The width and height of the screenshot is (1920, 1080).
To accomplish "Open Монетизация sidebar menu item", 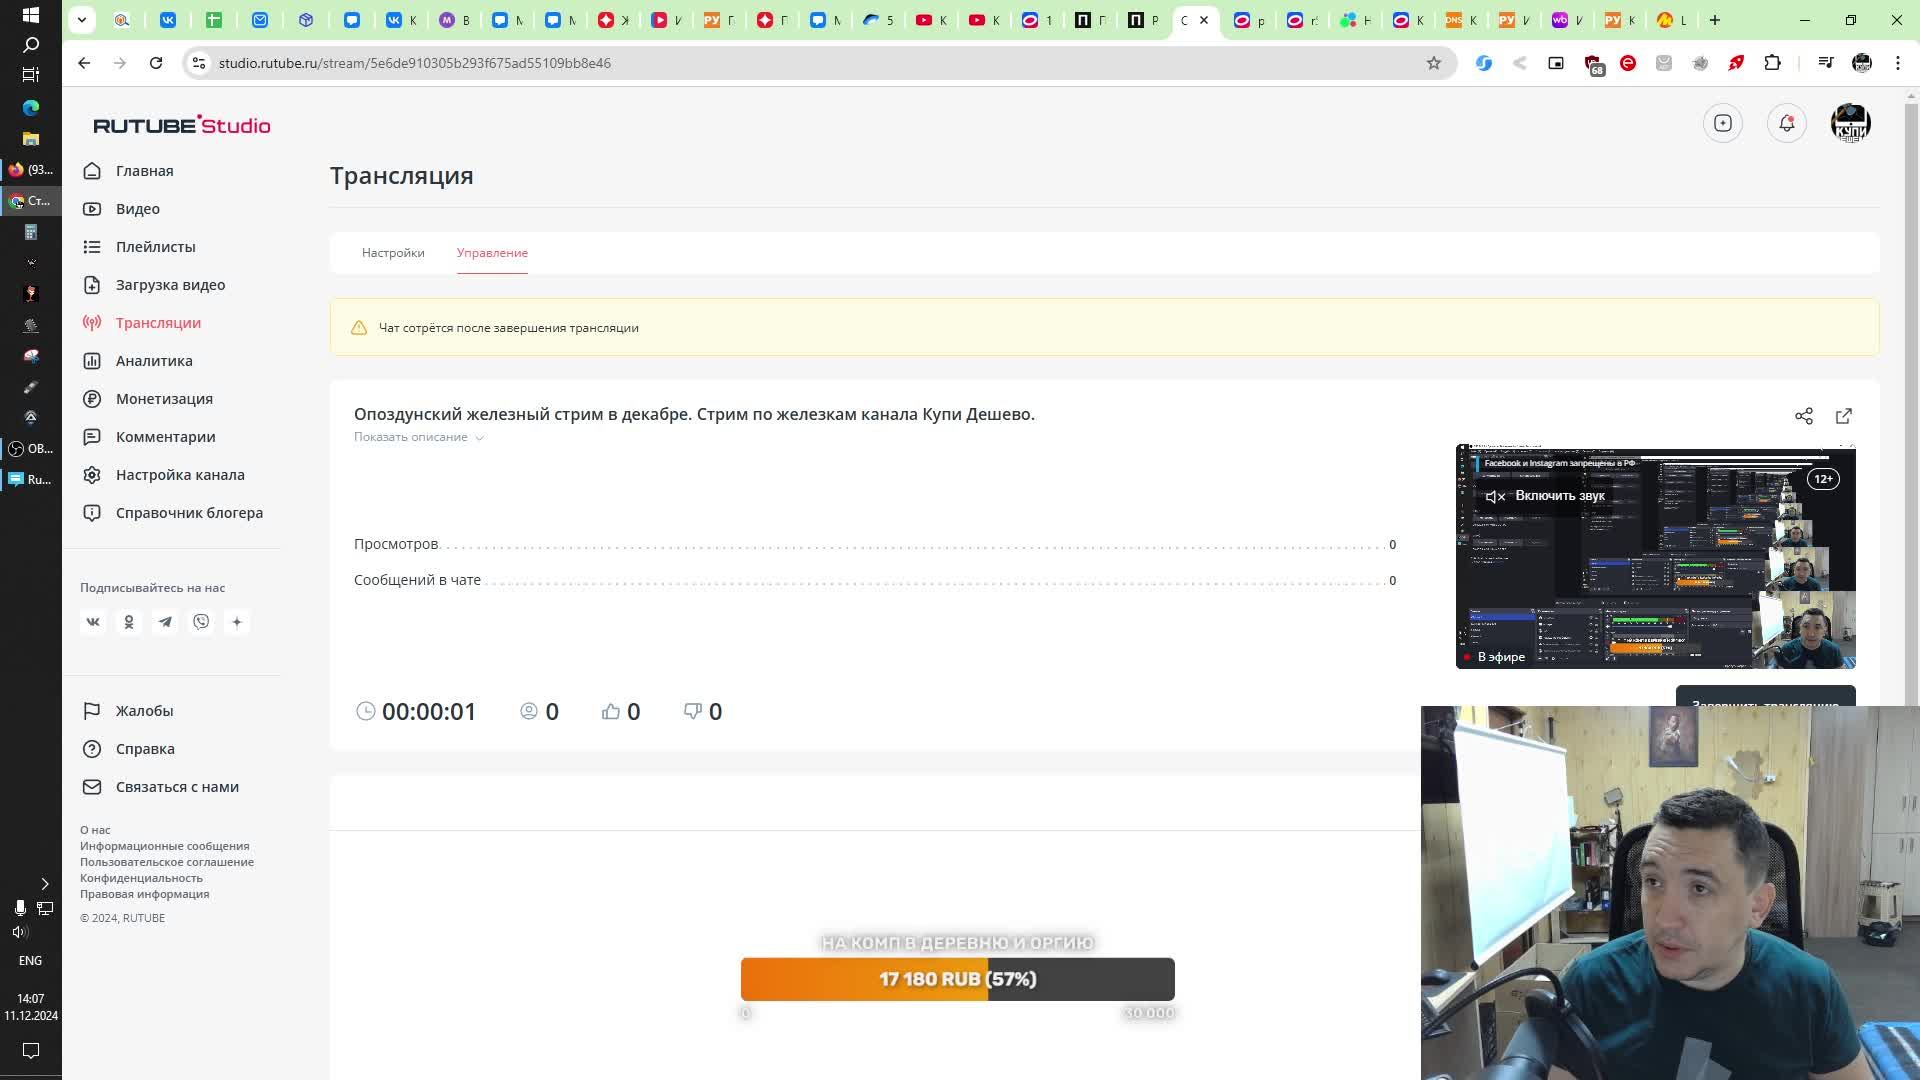I will [164, 399].
